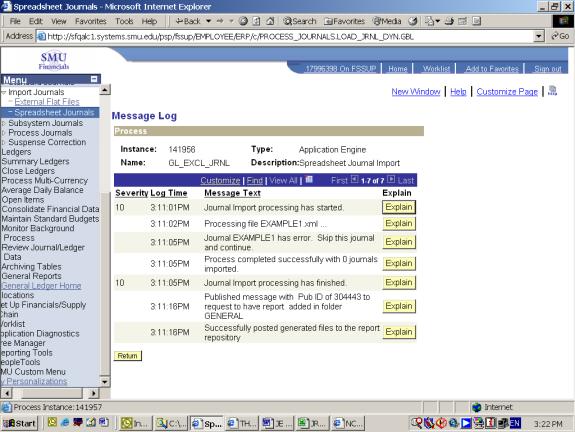Click the http copy-URL icon beside Customize Page
The width and height of the screenshot is (575, 432).
point(552,91)
